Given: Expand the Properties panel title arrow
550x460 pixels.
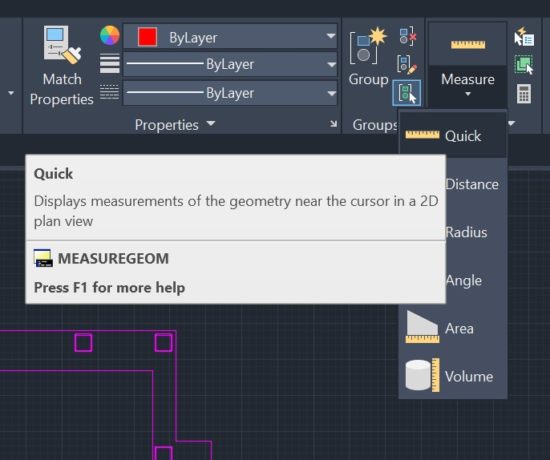Looking at the screenshot, I should click(x=211, y=124).
